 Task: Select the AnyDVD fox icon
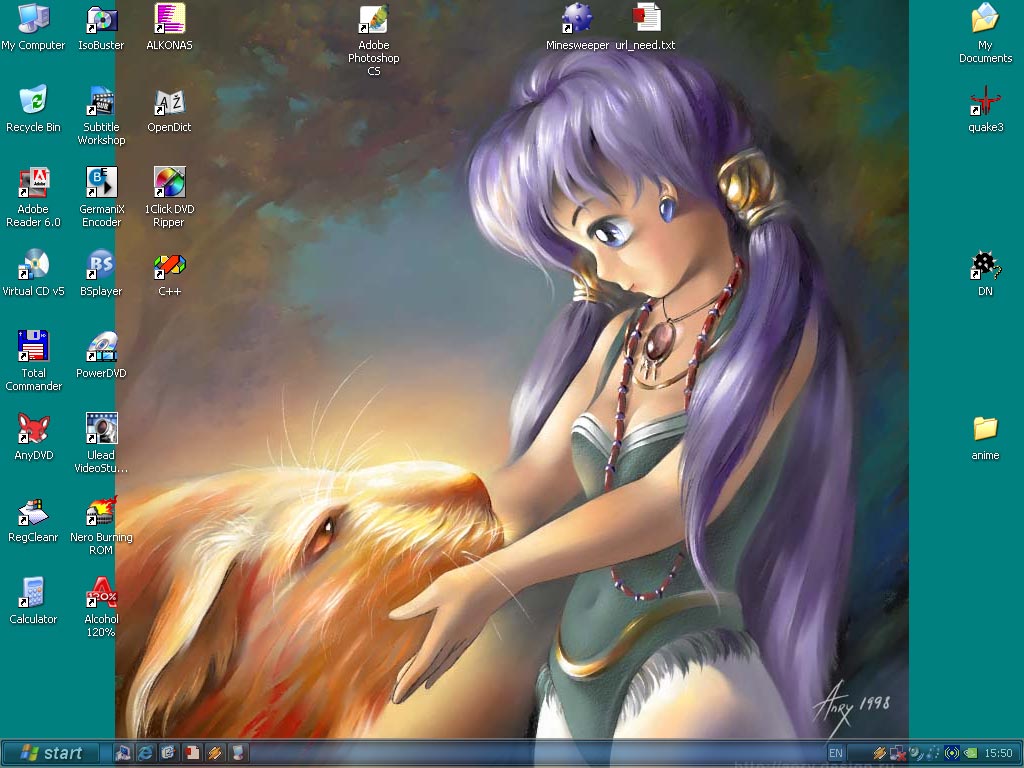[x=33, y=429]
